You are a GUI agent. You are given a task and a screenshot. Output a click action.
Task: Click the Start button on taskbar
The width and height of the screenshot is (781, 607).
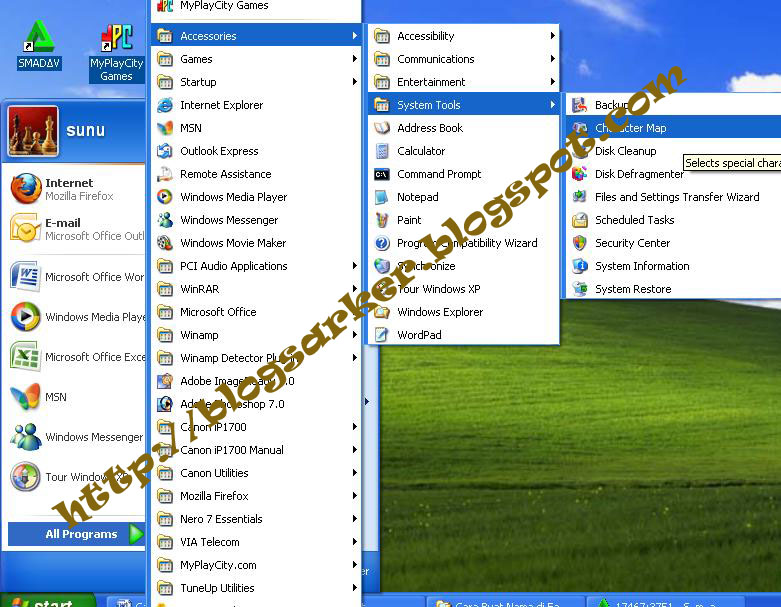tap(47, 602)
